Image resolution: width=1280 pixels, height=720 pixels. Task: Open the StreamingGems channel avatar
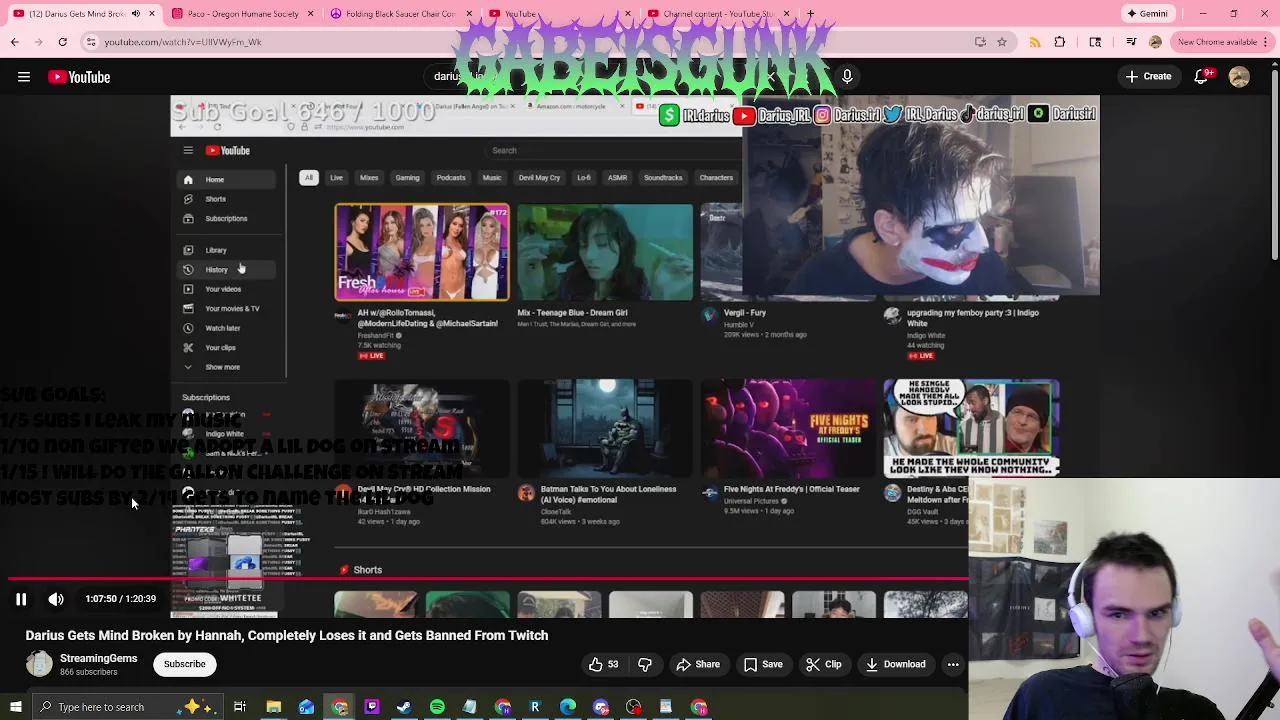pos(39,664)
